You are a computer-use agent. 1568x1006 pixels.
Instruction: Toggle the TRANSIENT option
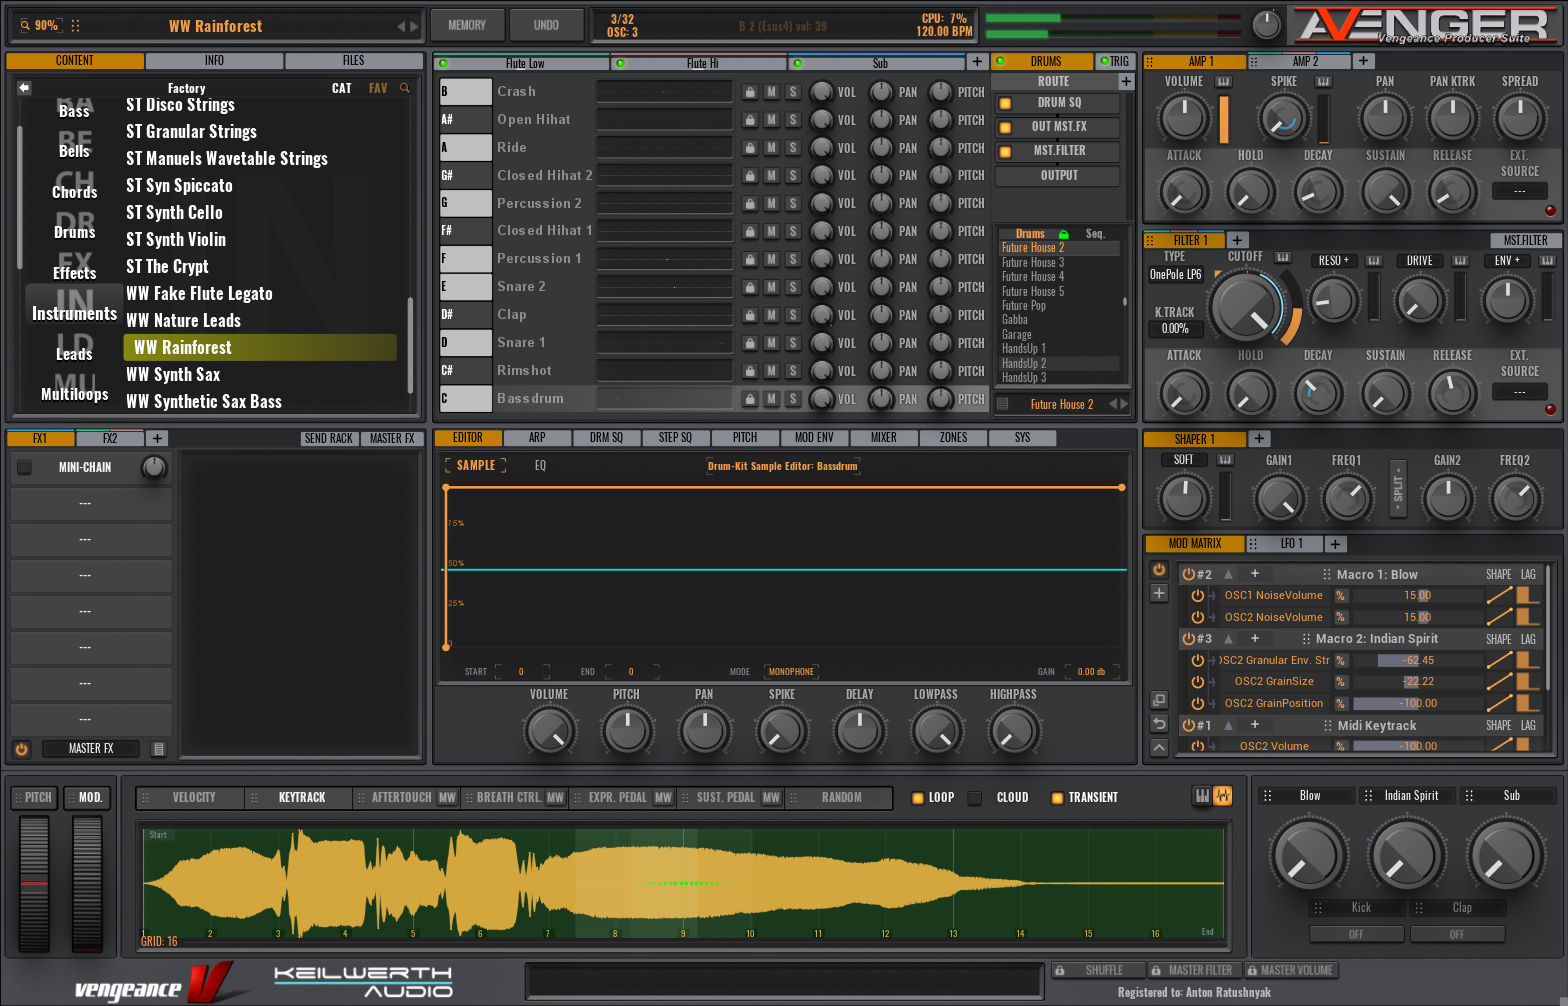coord(1057,798)
